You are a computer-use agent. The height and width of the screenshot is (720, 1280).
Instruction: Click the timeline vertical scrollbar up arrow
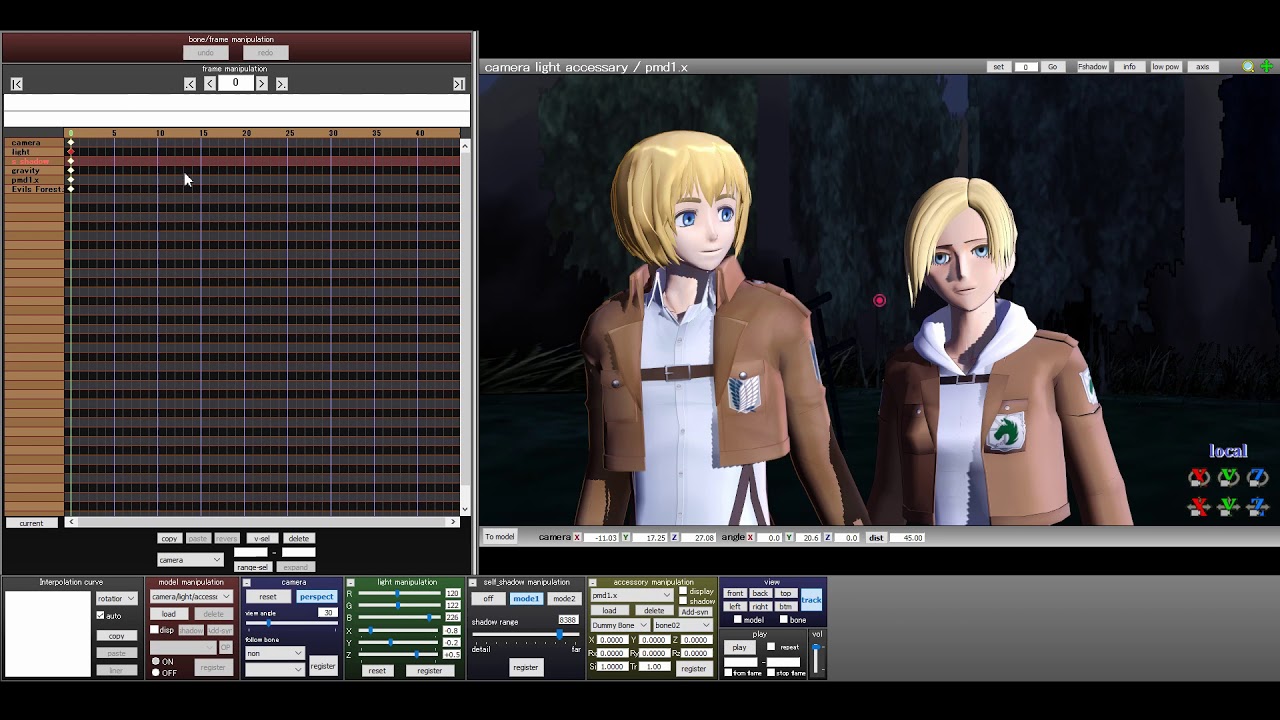[465, 147]
